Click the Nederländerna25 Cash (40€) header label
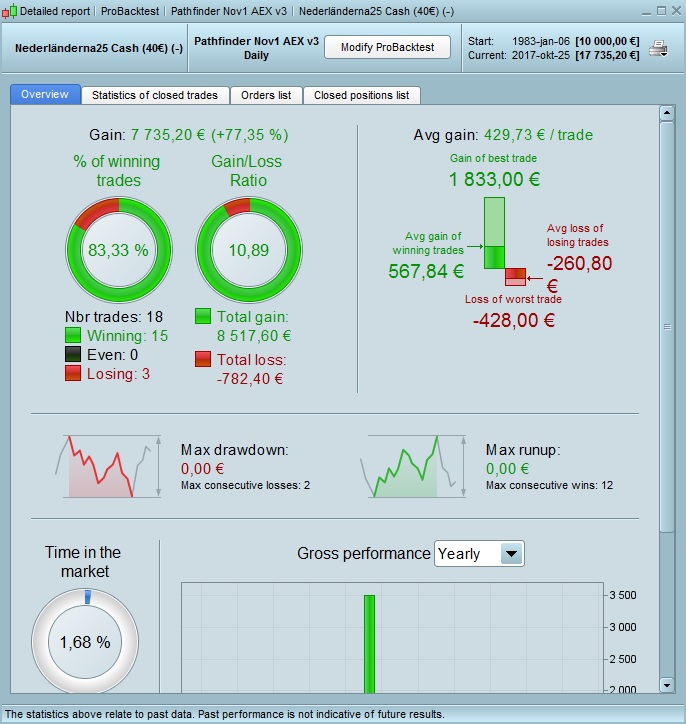686x724 pixels. tap(99, 48)
